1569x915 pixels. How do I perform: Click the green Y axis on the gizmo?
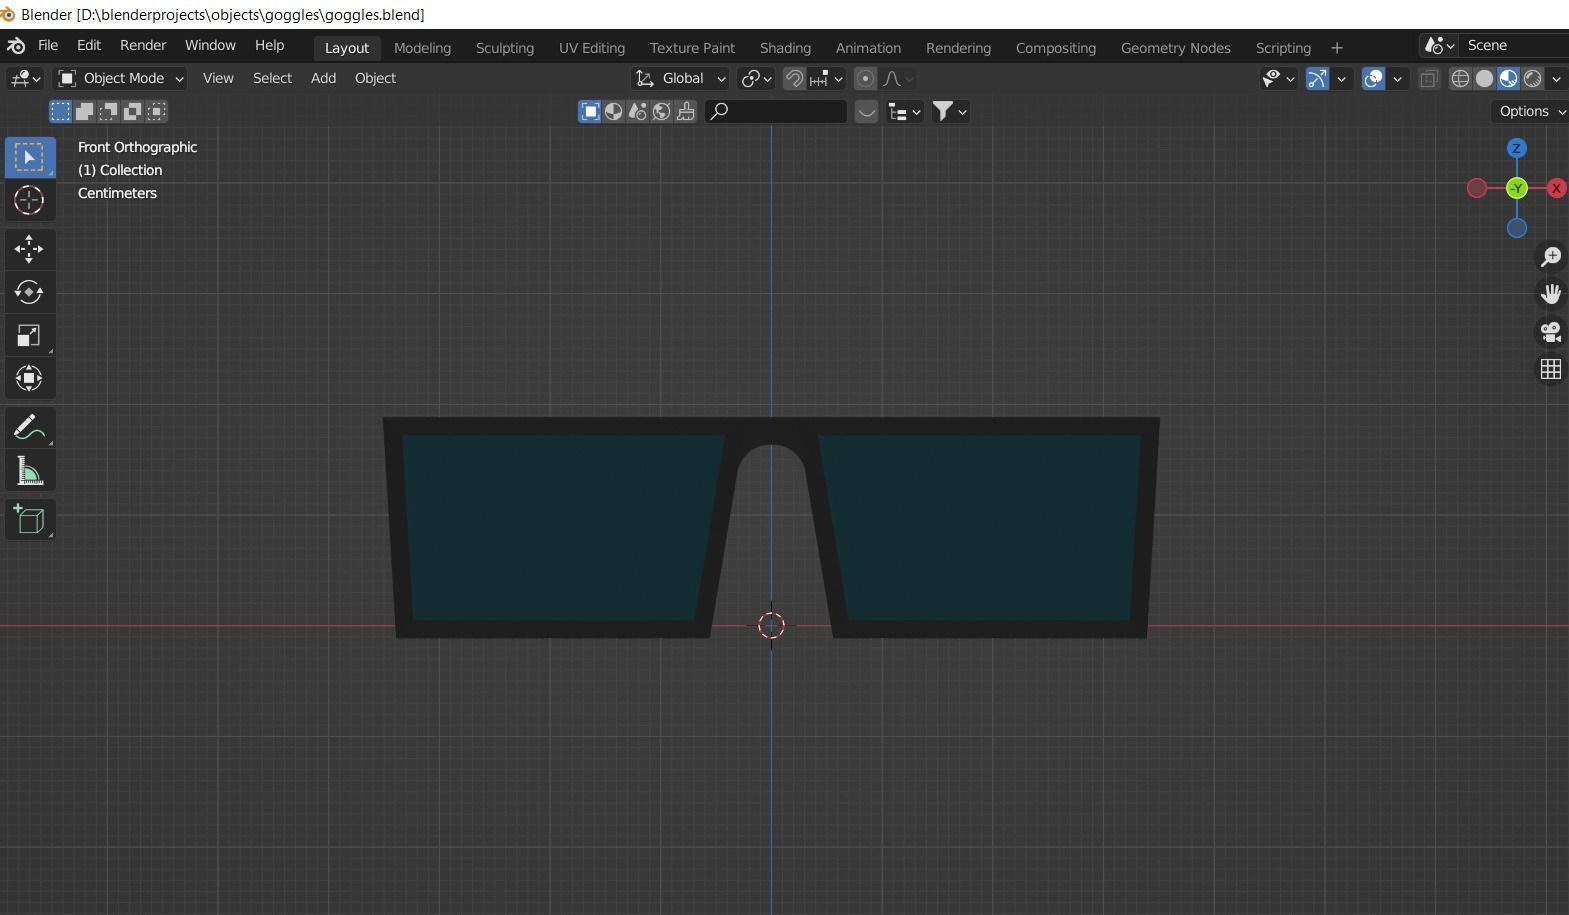(x=1517, y=188)
